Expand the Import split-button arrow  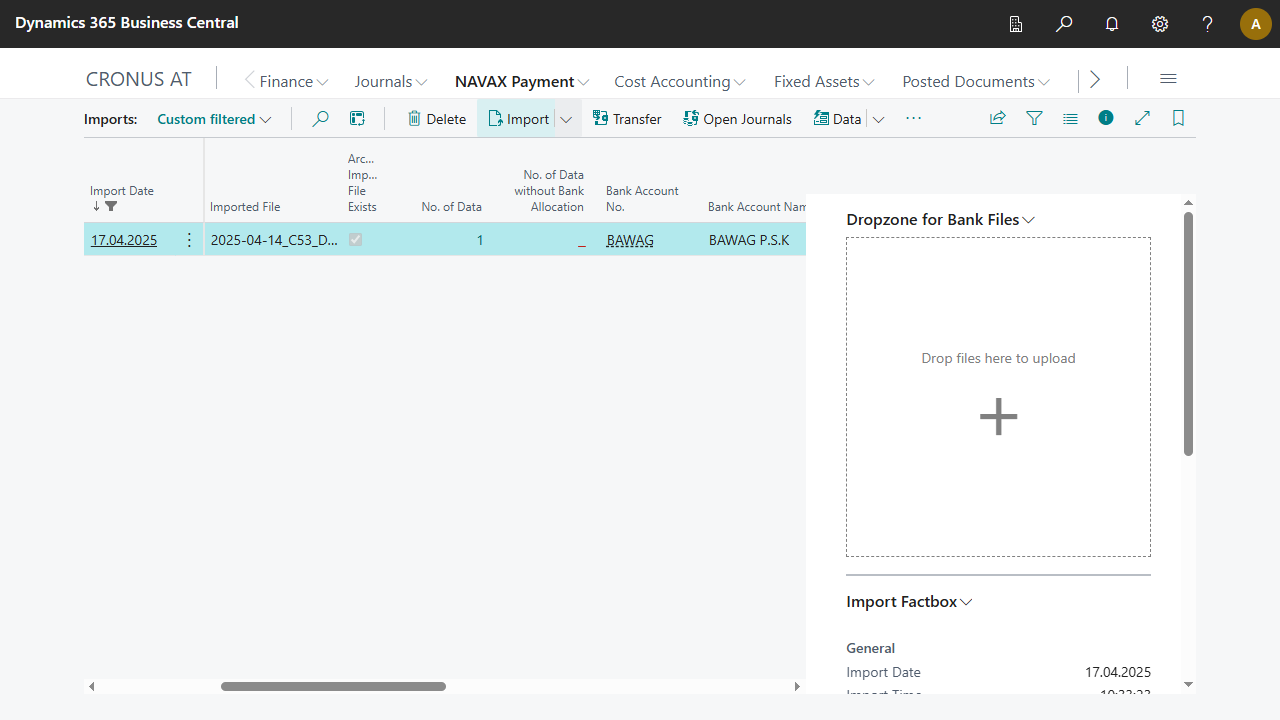point(566,119)
